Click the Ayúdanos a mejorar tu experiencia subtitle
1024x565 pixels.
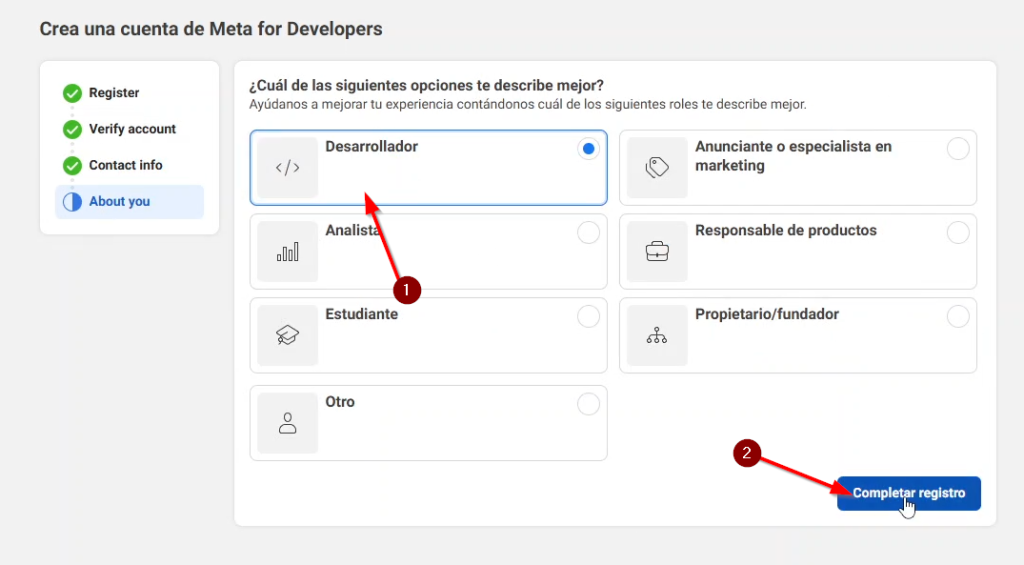[528, 105]
